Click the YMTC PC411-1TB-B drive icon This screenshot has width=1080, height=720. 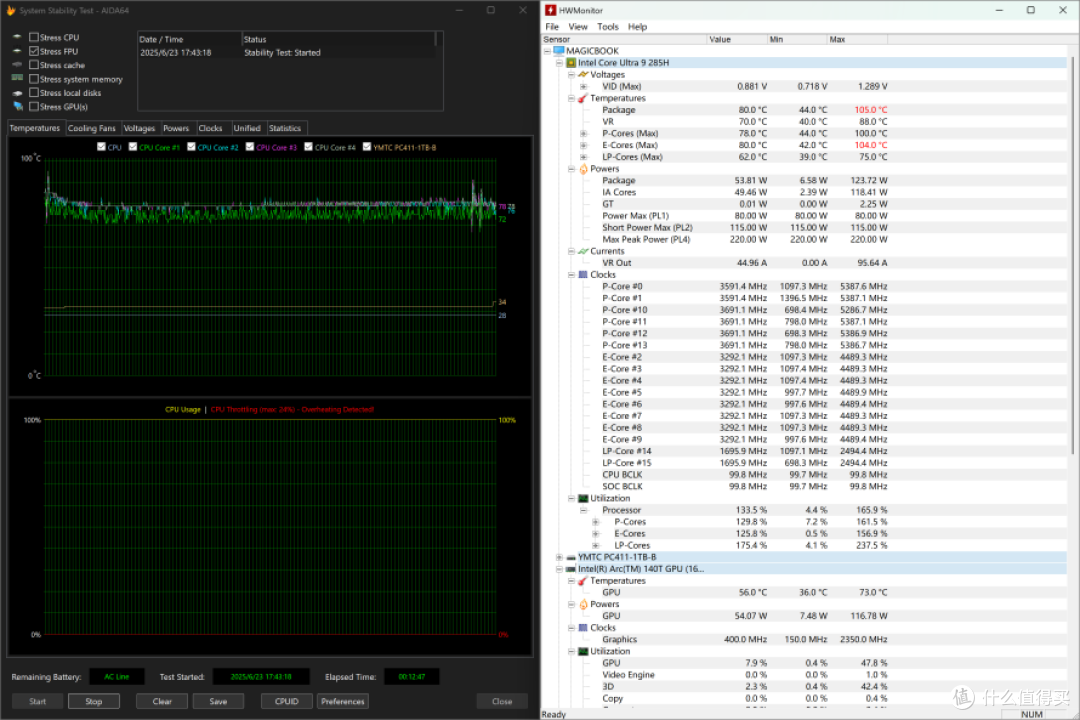tap(571, 557)
